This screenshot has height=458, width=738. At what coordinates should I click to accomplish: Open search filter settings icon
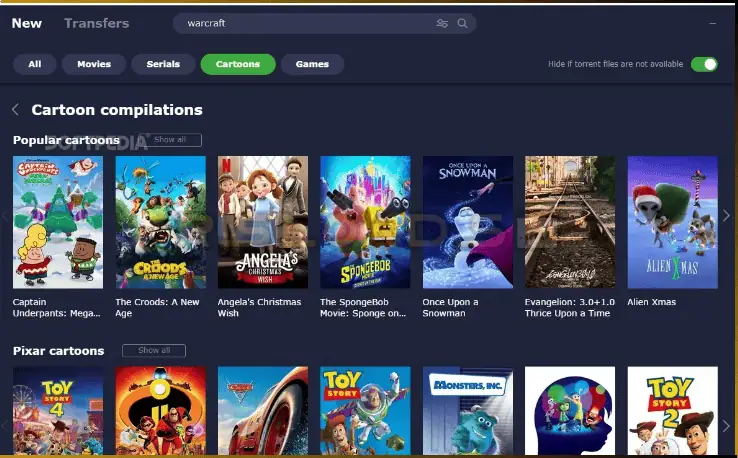[442, 23]
